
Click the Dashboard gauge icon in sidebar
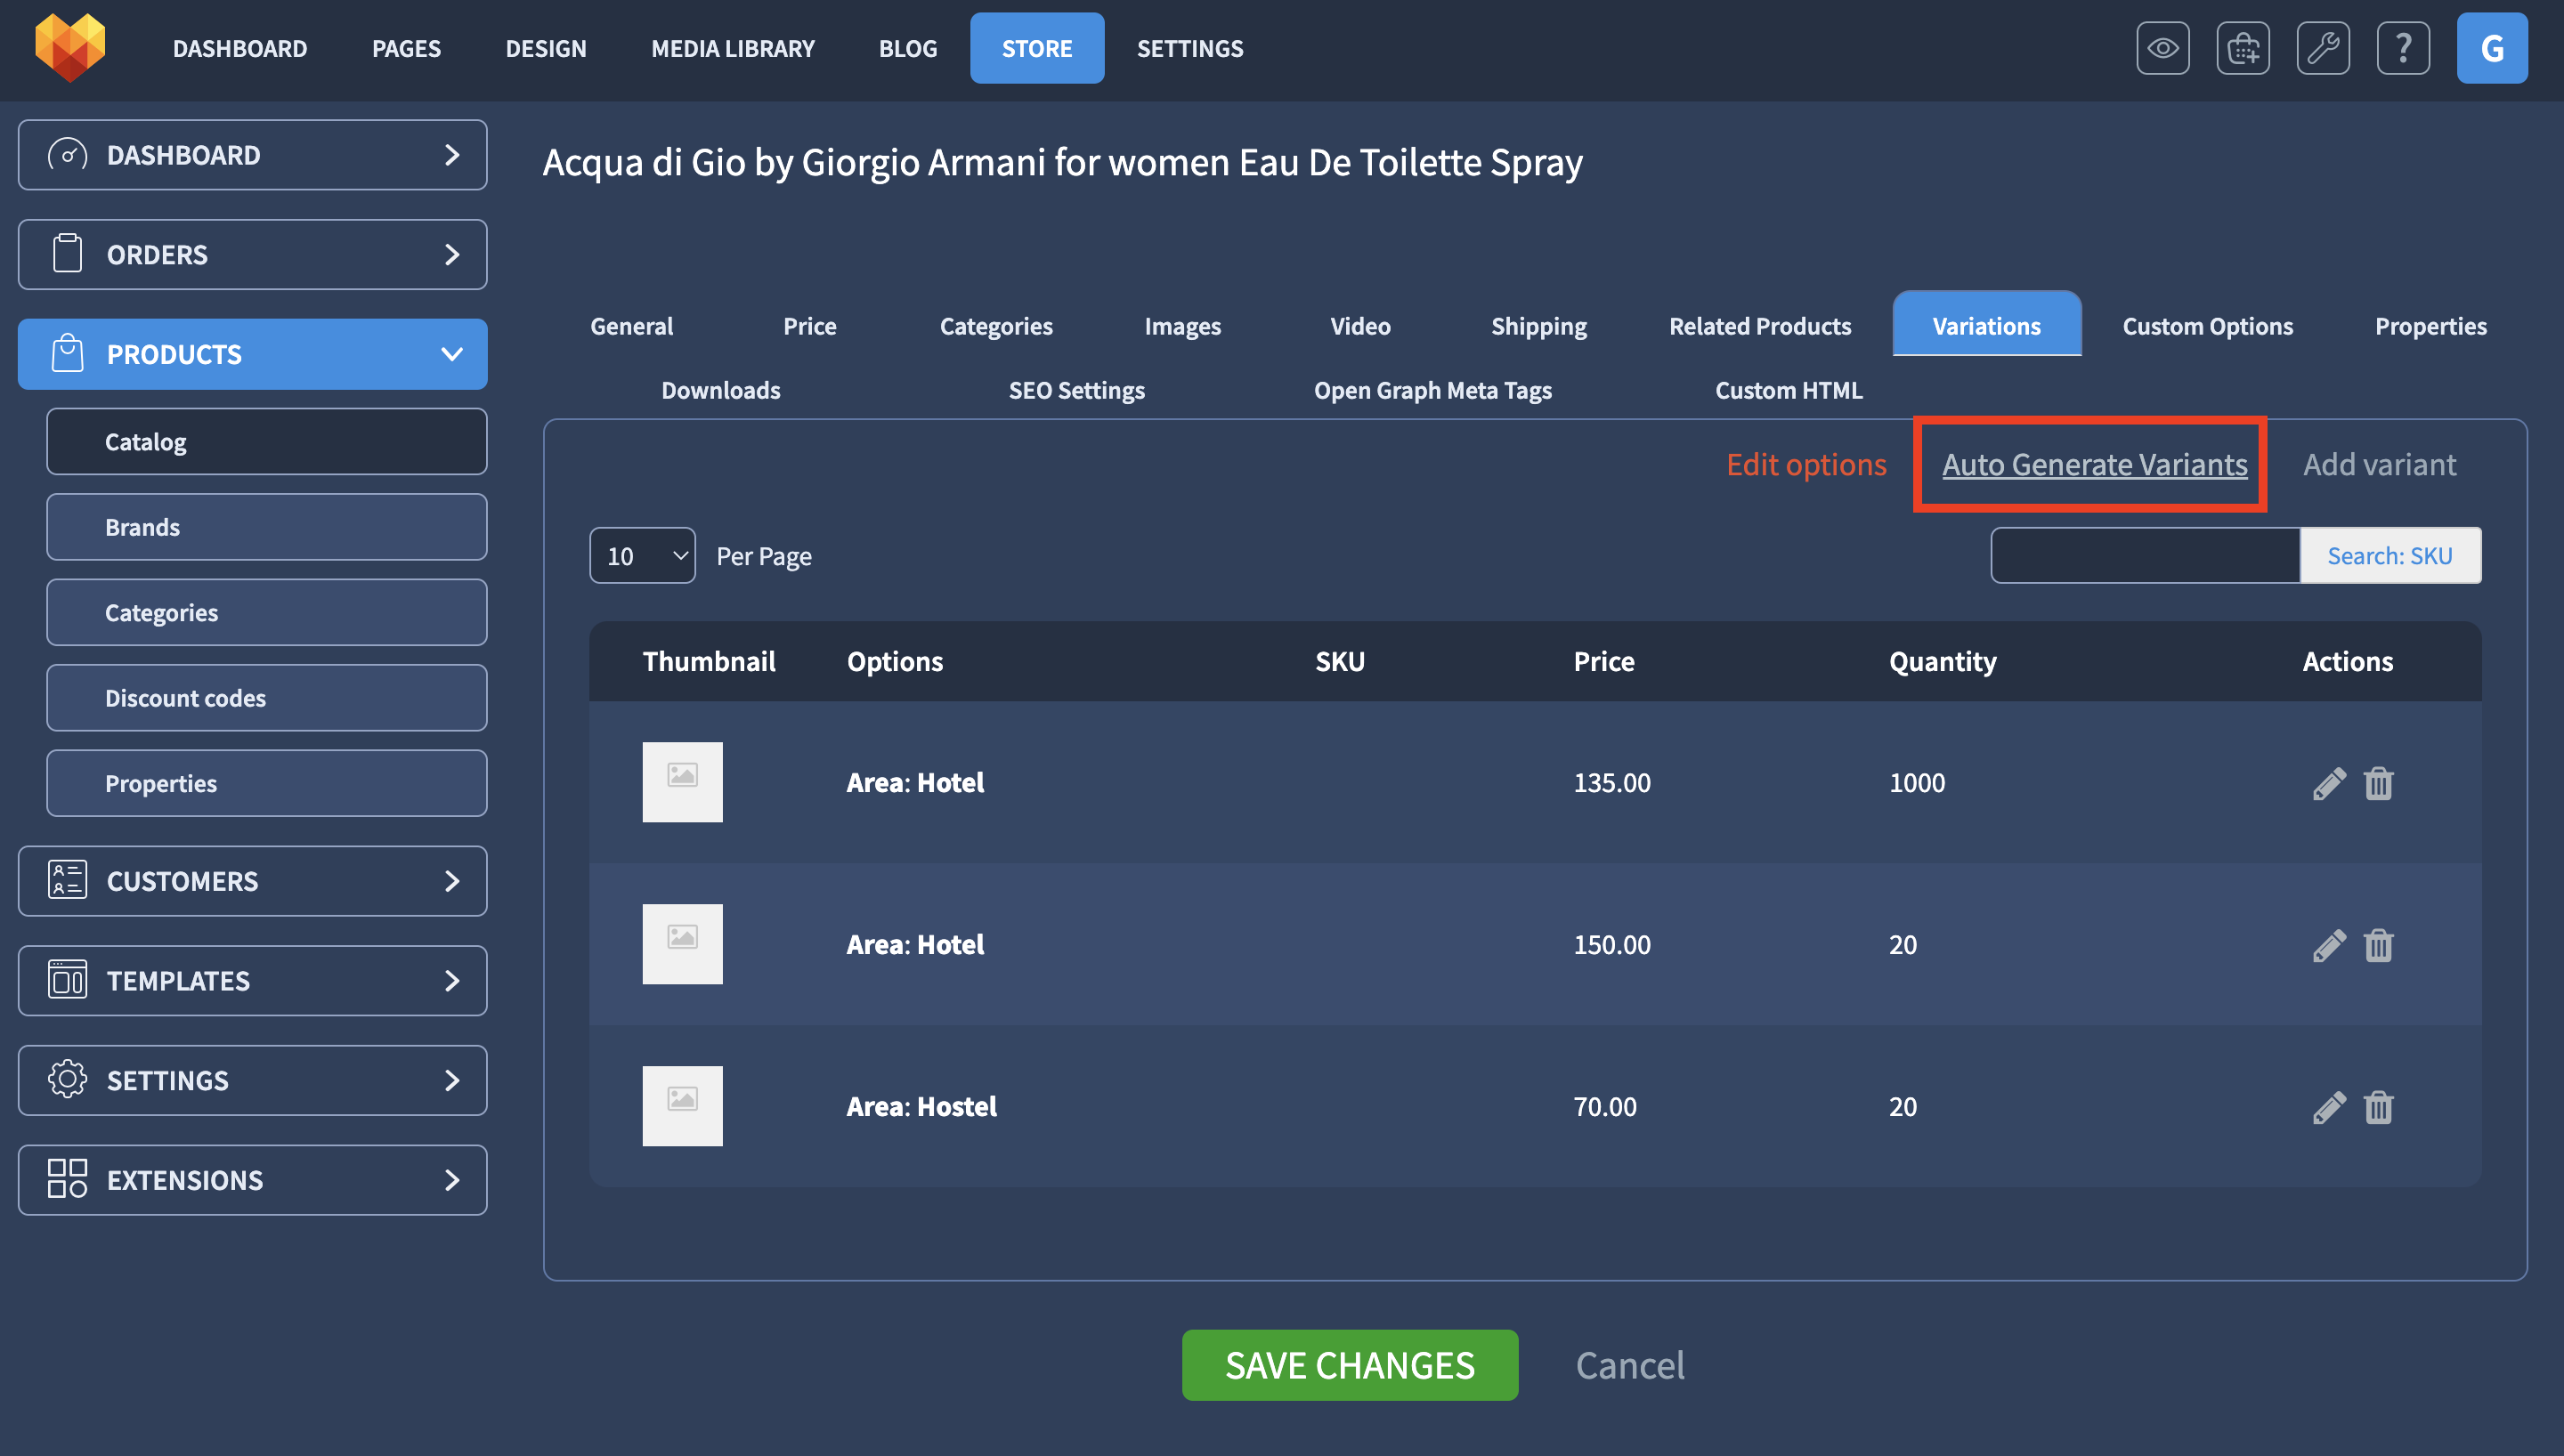pos(67,155)
